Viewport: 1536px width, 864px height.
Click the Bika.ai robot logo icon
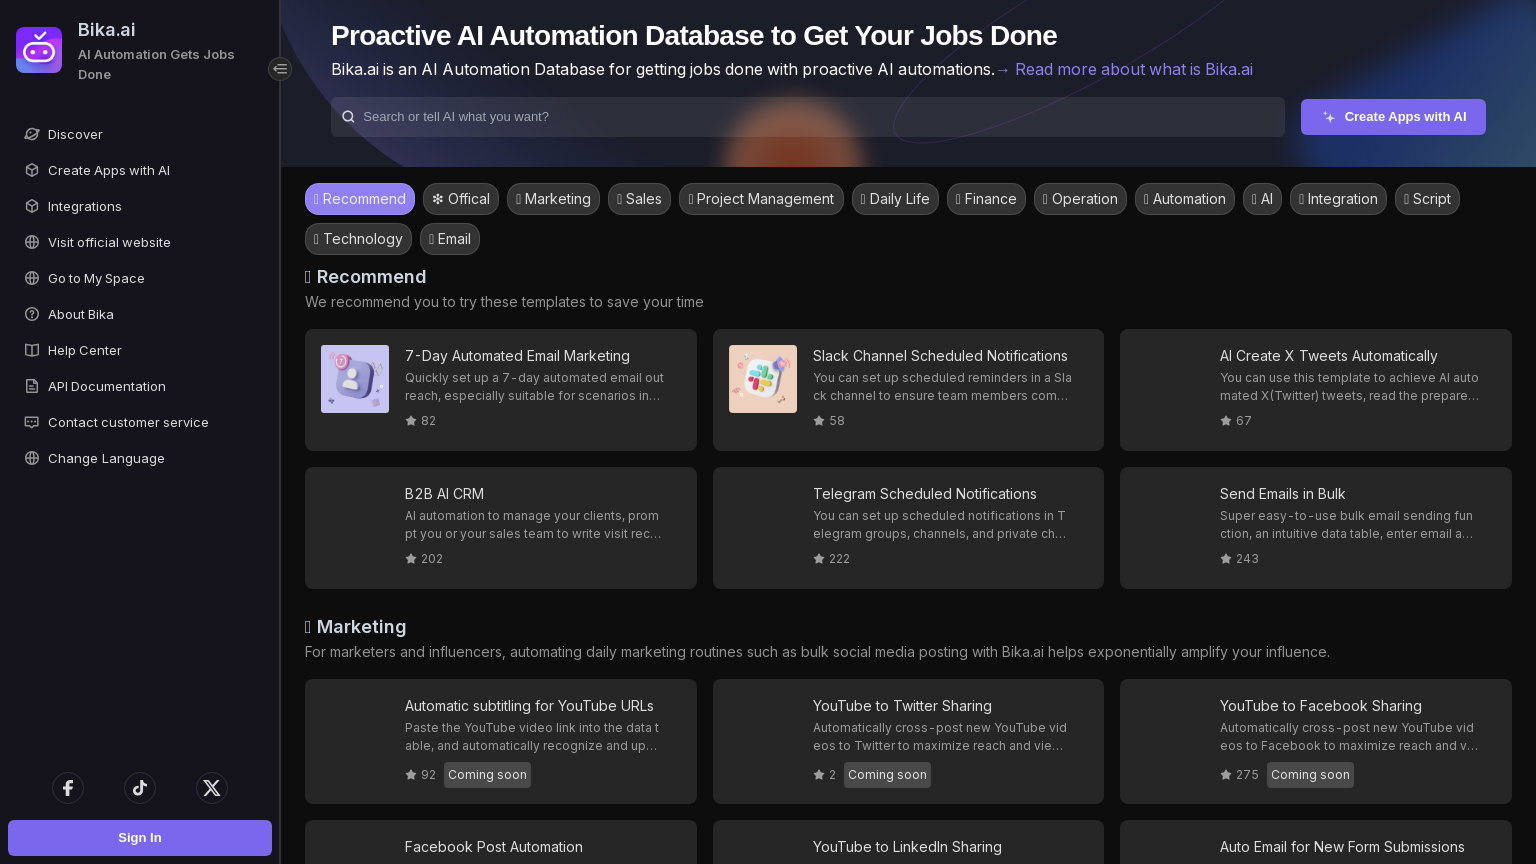(39, 50)
